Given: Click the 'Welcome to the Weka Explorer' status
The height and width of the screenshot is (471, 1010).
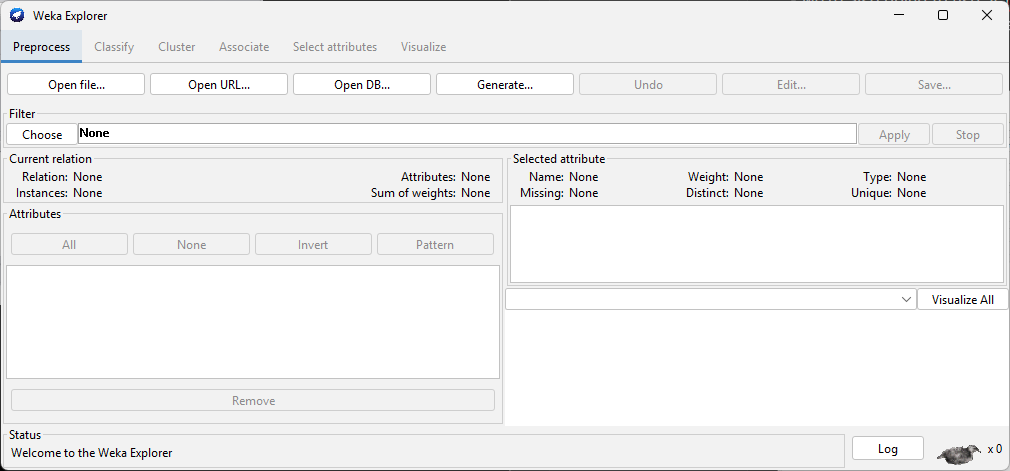Looking at the screenshot, I should [92, 453].
